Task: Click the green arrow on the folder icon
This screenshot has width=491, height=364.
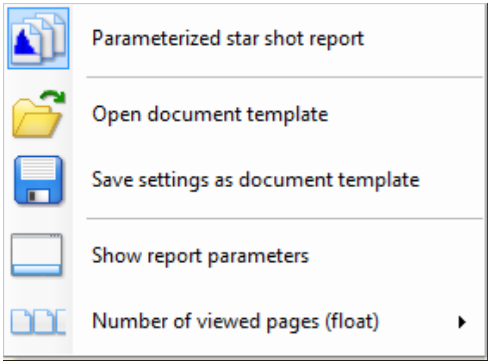Action: (x=53, y=97)
